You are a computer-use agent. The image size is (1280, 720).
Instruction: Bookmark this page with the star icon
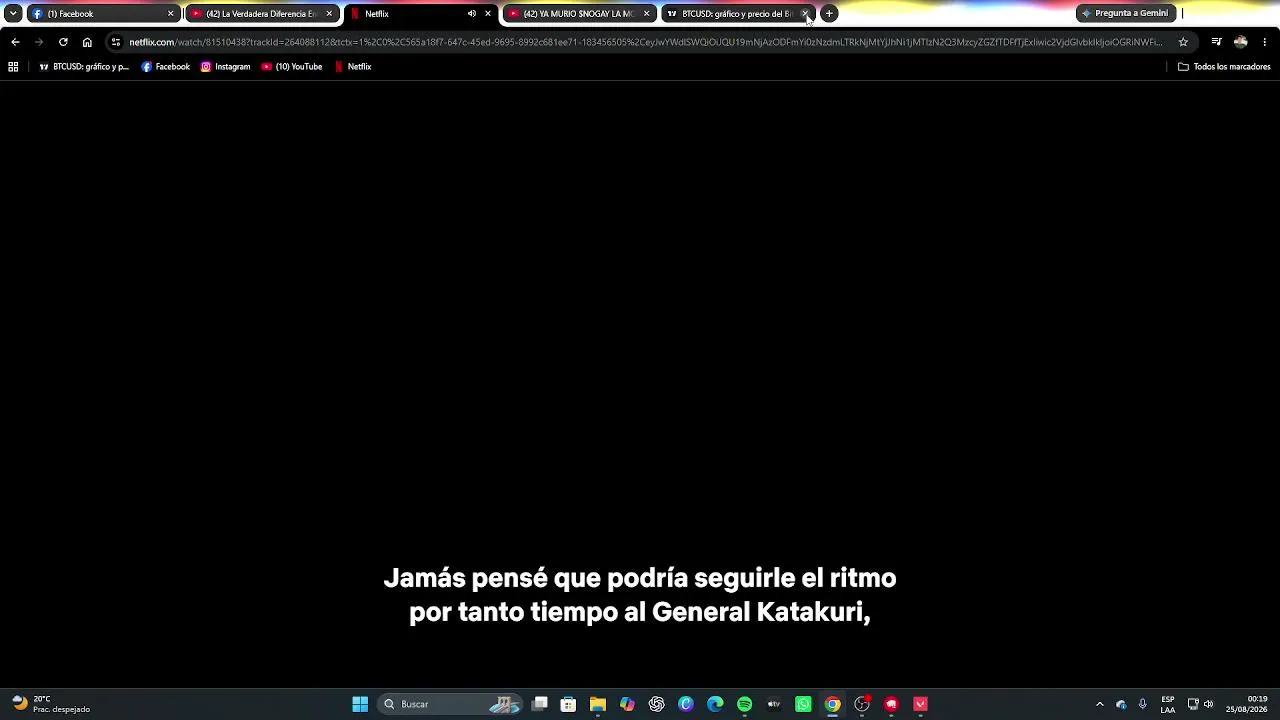click(x=1183, y=42)
